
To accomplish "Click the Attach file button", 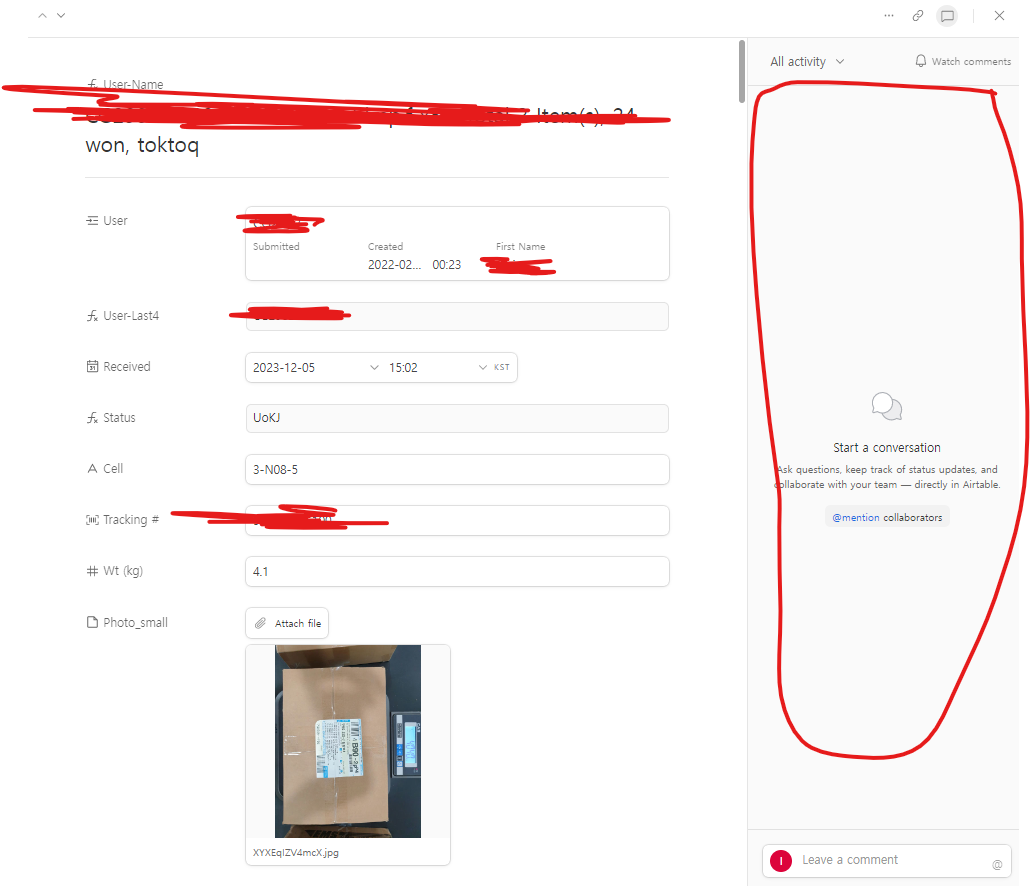I will coord(287,623).
